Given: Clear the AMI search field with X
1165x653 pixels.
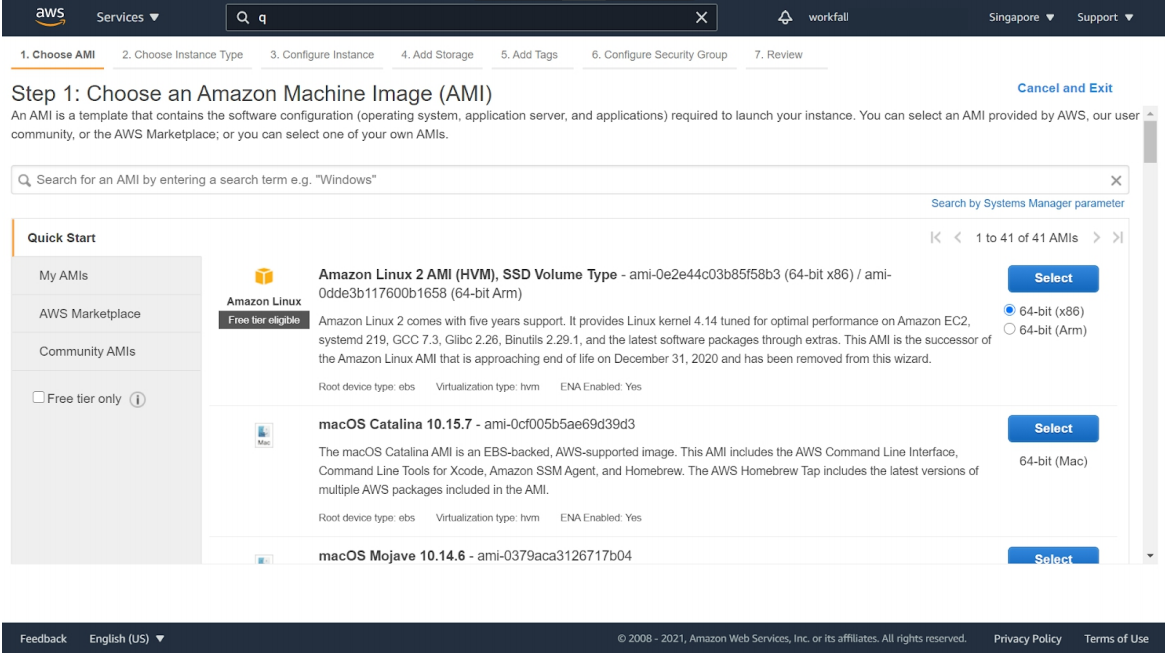Looking at the screenshot, I should [x=1115, y=181].
